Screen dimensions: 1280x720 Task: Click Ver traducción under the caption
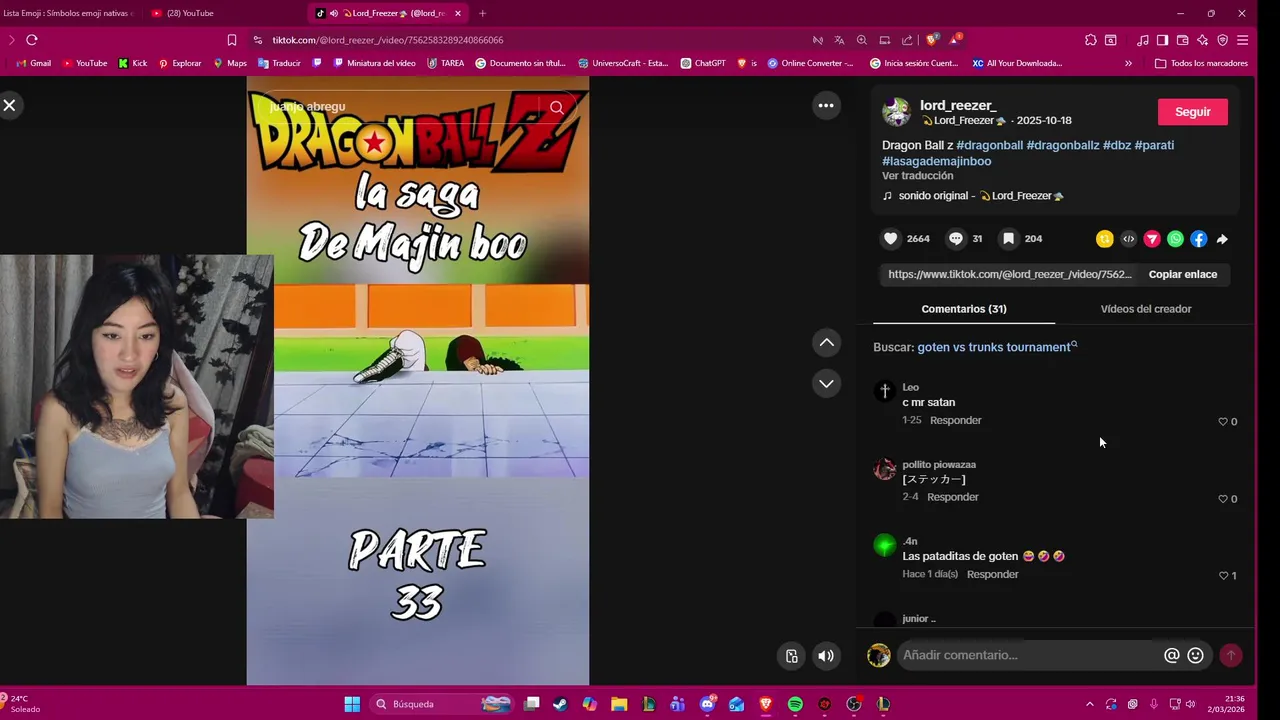(x=917, y=176)
